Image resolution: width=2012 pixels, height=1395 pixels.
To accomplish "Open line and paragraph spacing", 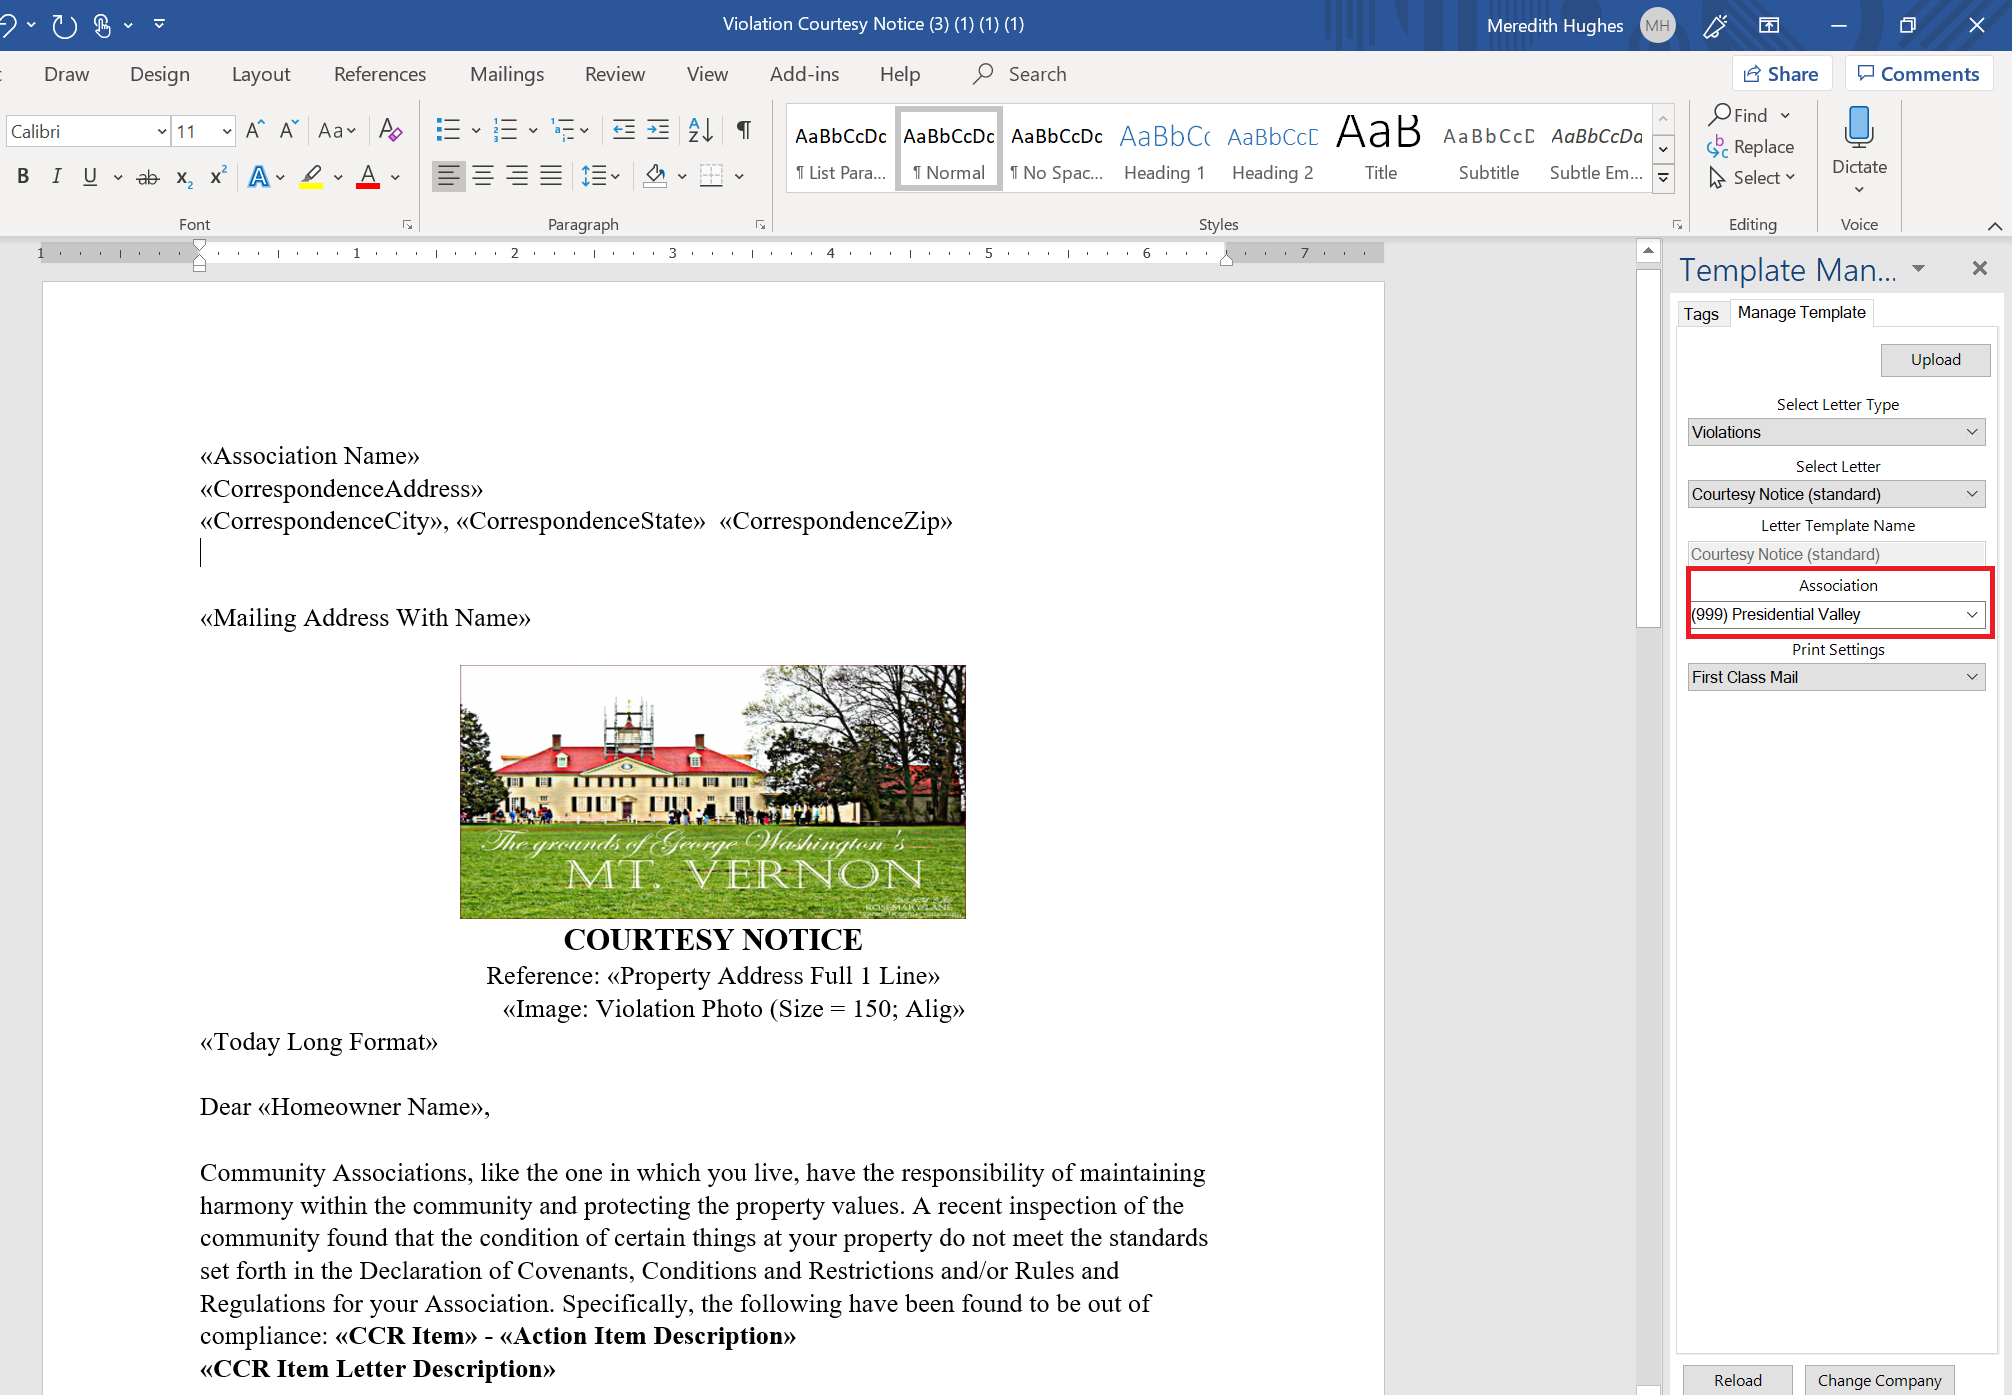I will 600,176.
